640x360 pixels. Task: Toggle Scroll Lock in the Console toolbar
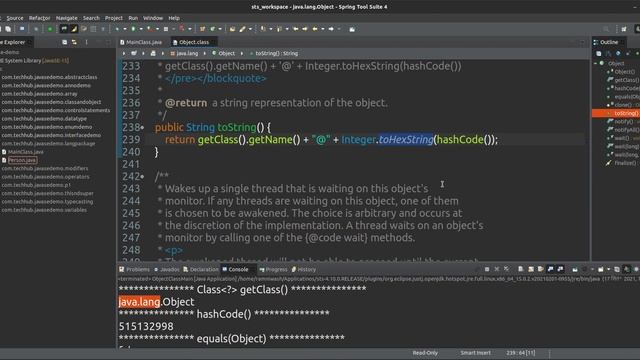tap(531, 269)
